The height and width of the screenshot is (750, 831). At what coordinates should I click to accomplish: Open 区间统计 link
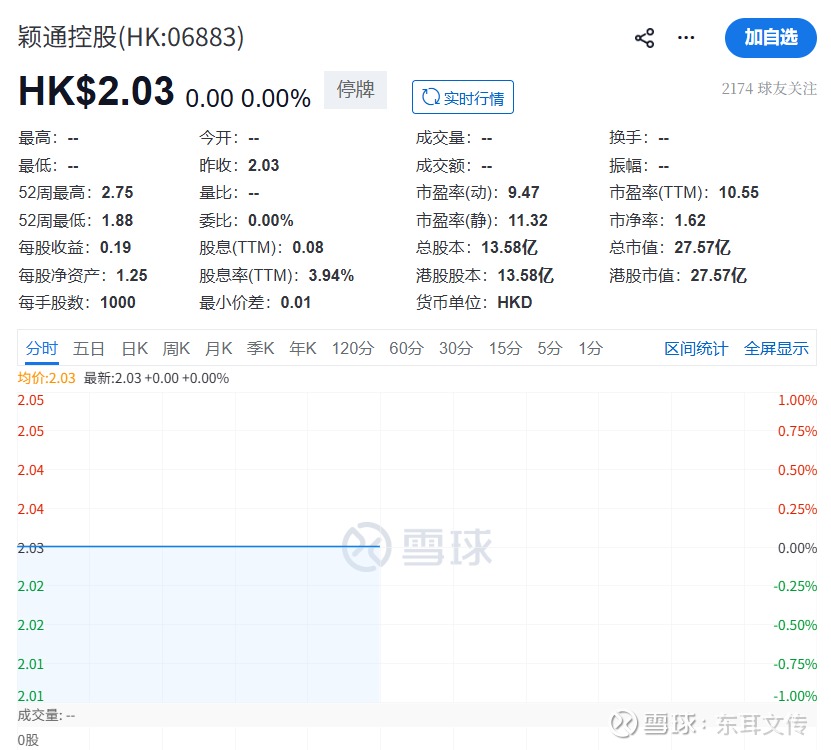696,348
